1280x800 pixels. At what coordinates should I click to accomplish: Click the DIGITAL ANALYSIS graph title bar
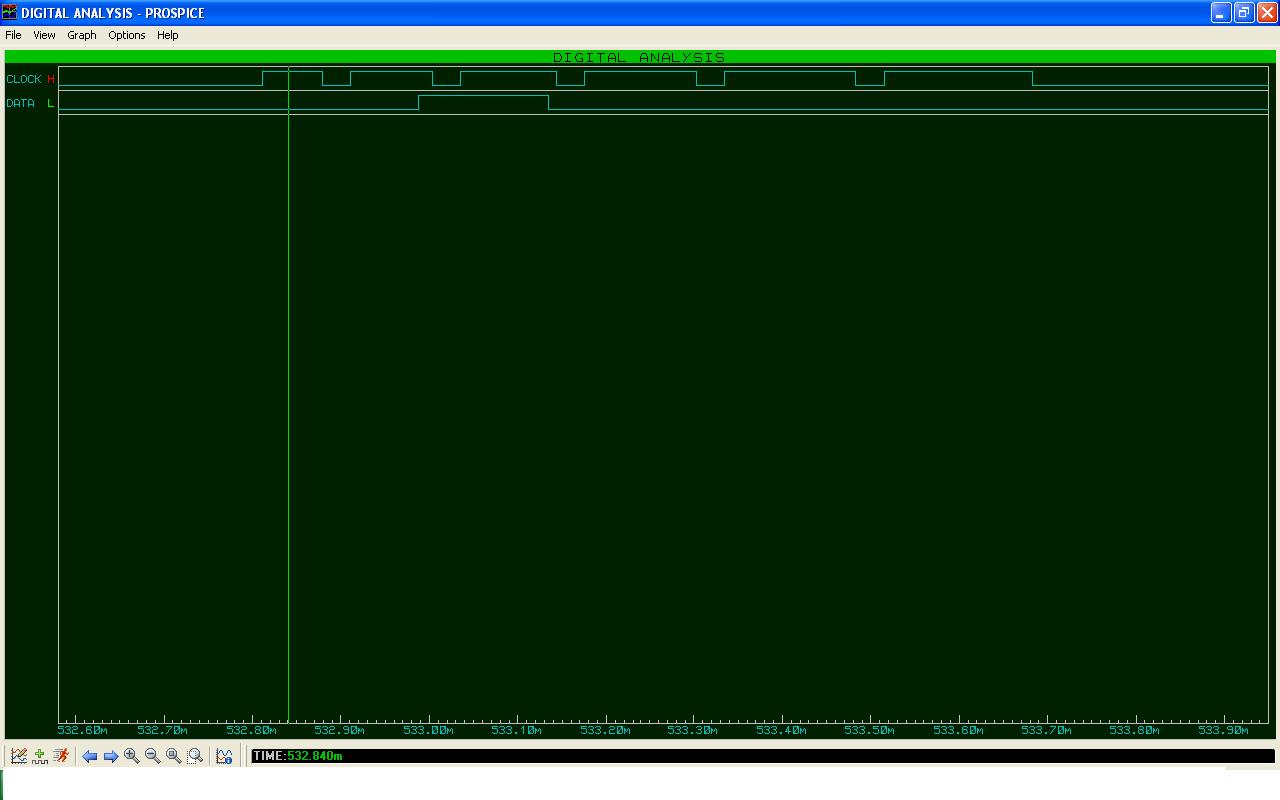640,57
